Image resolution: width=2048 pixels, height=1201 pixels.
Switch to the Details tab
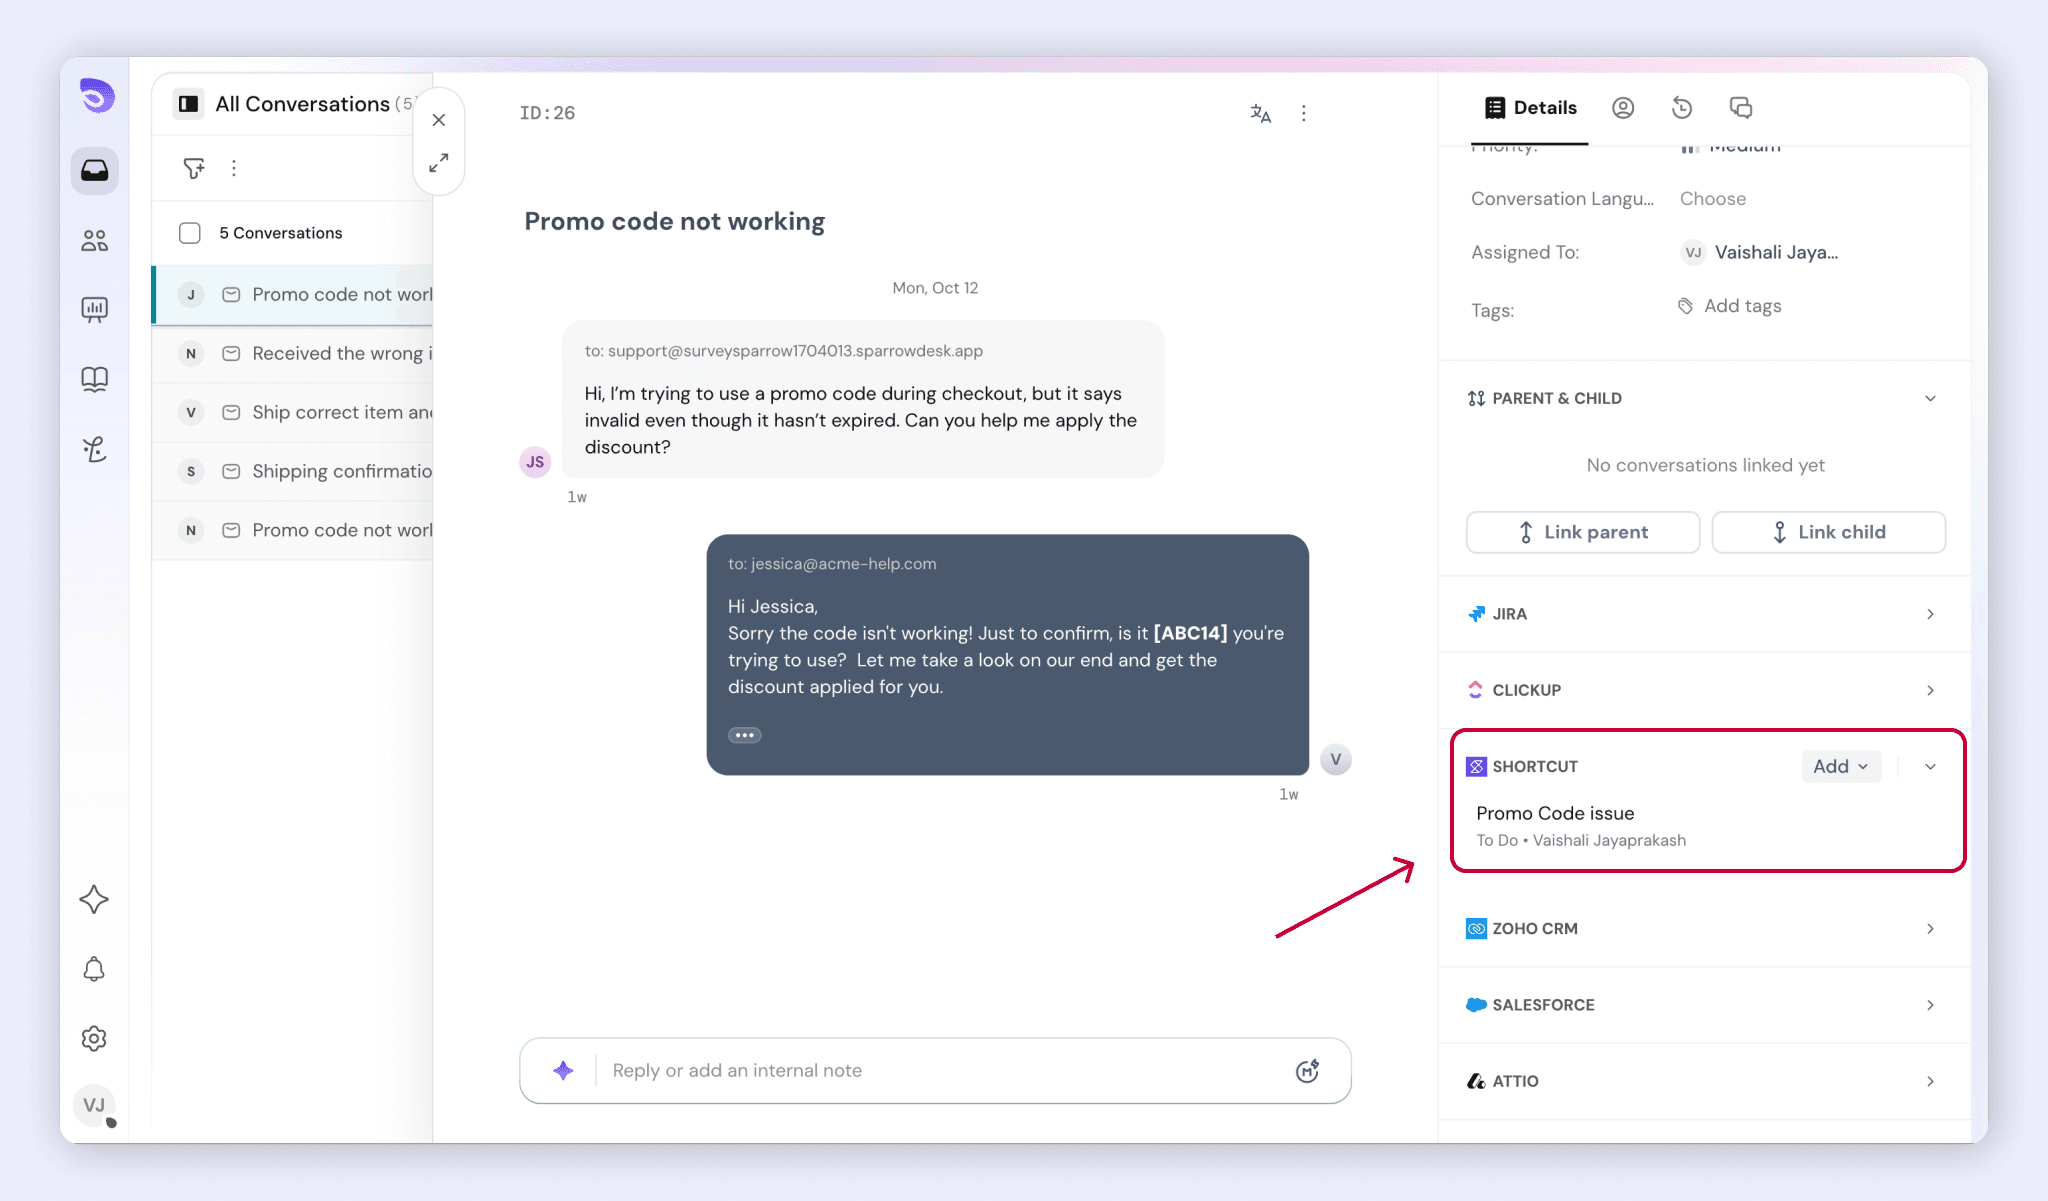click(1531, 108)
